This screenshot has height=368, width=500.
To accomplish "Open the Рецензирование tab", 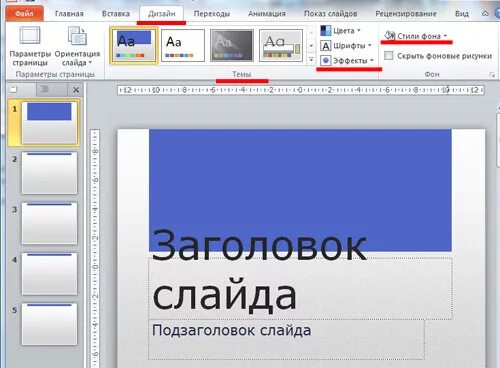I will pos(406,14).
